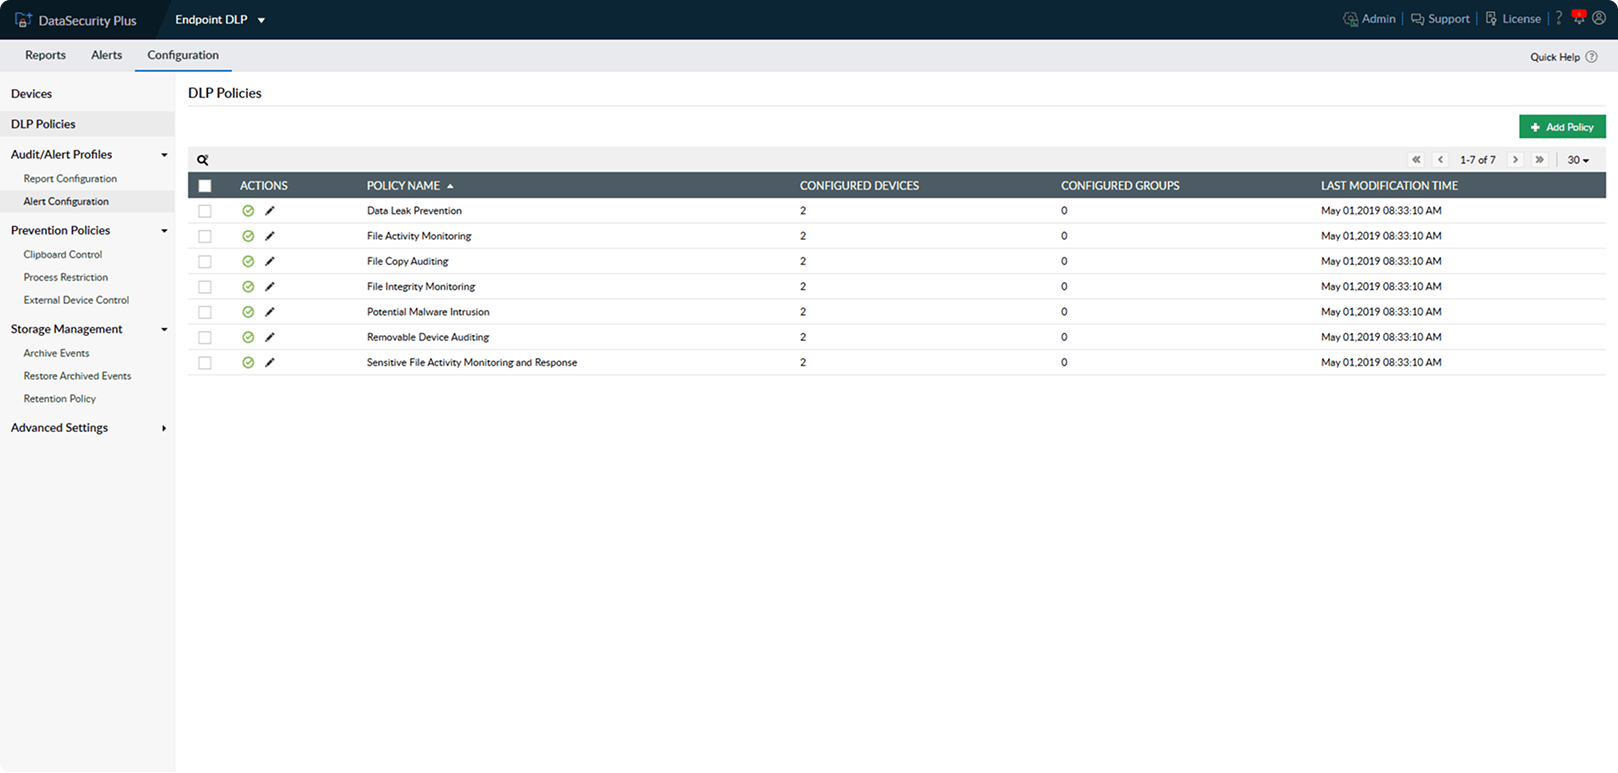
Task: Open Clipboard Control in sidebar
Action: pyautogui.click(x=63, y=255)
